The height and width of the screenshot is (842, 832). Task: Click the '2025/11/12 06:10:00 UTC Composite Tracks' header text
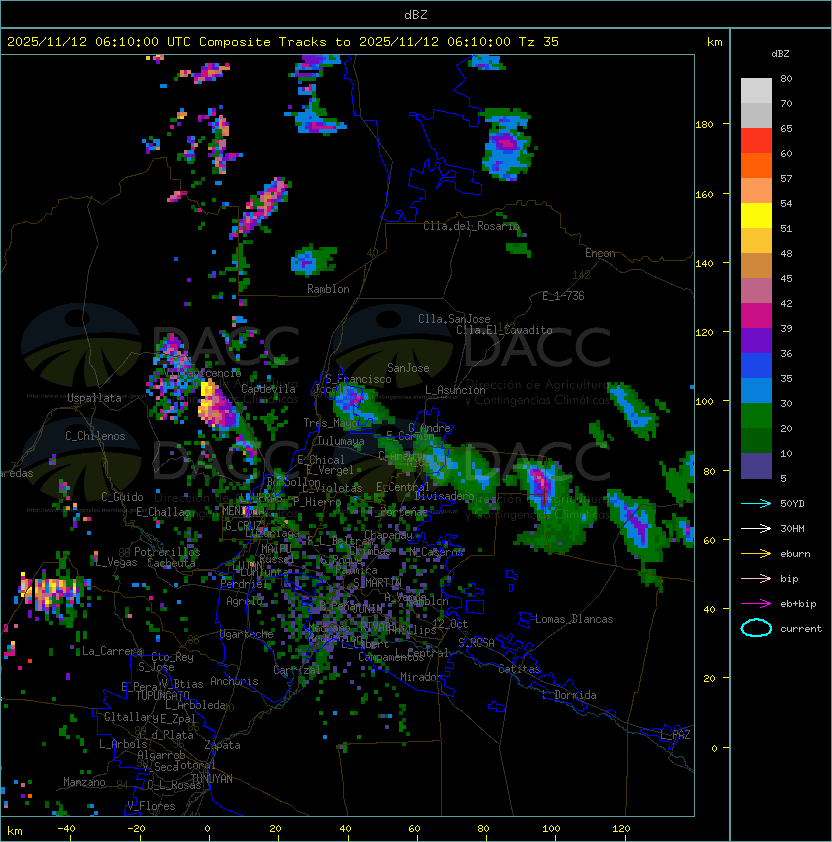point(167,42)
